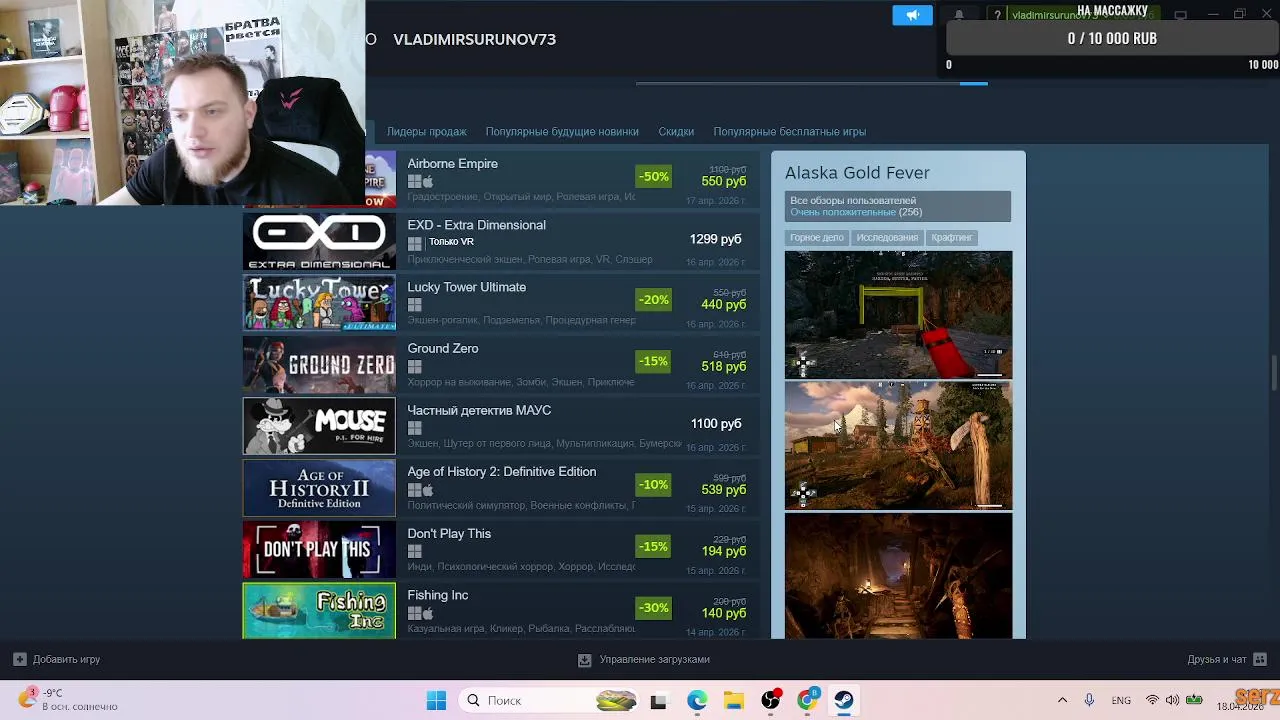Image resolution: width=1280 pixels, height=720 pixels.
Task: View the Alaska Gold Fever cabin screenshot
Action: click(898, 446)
